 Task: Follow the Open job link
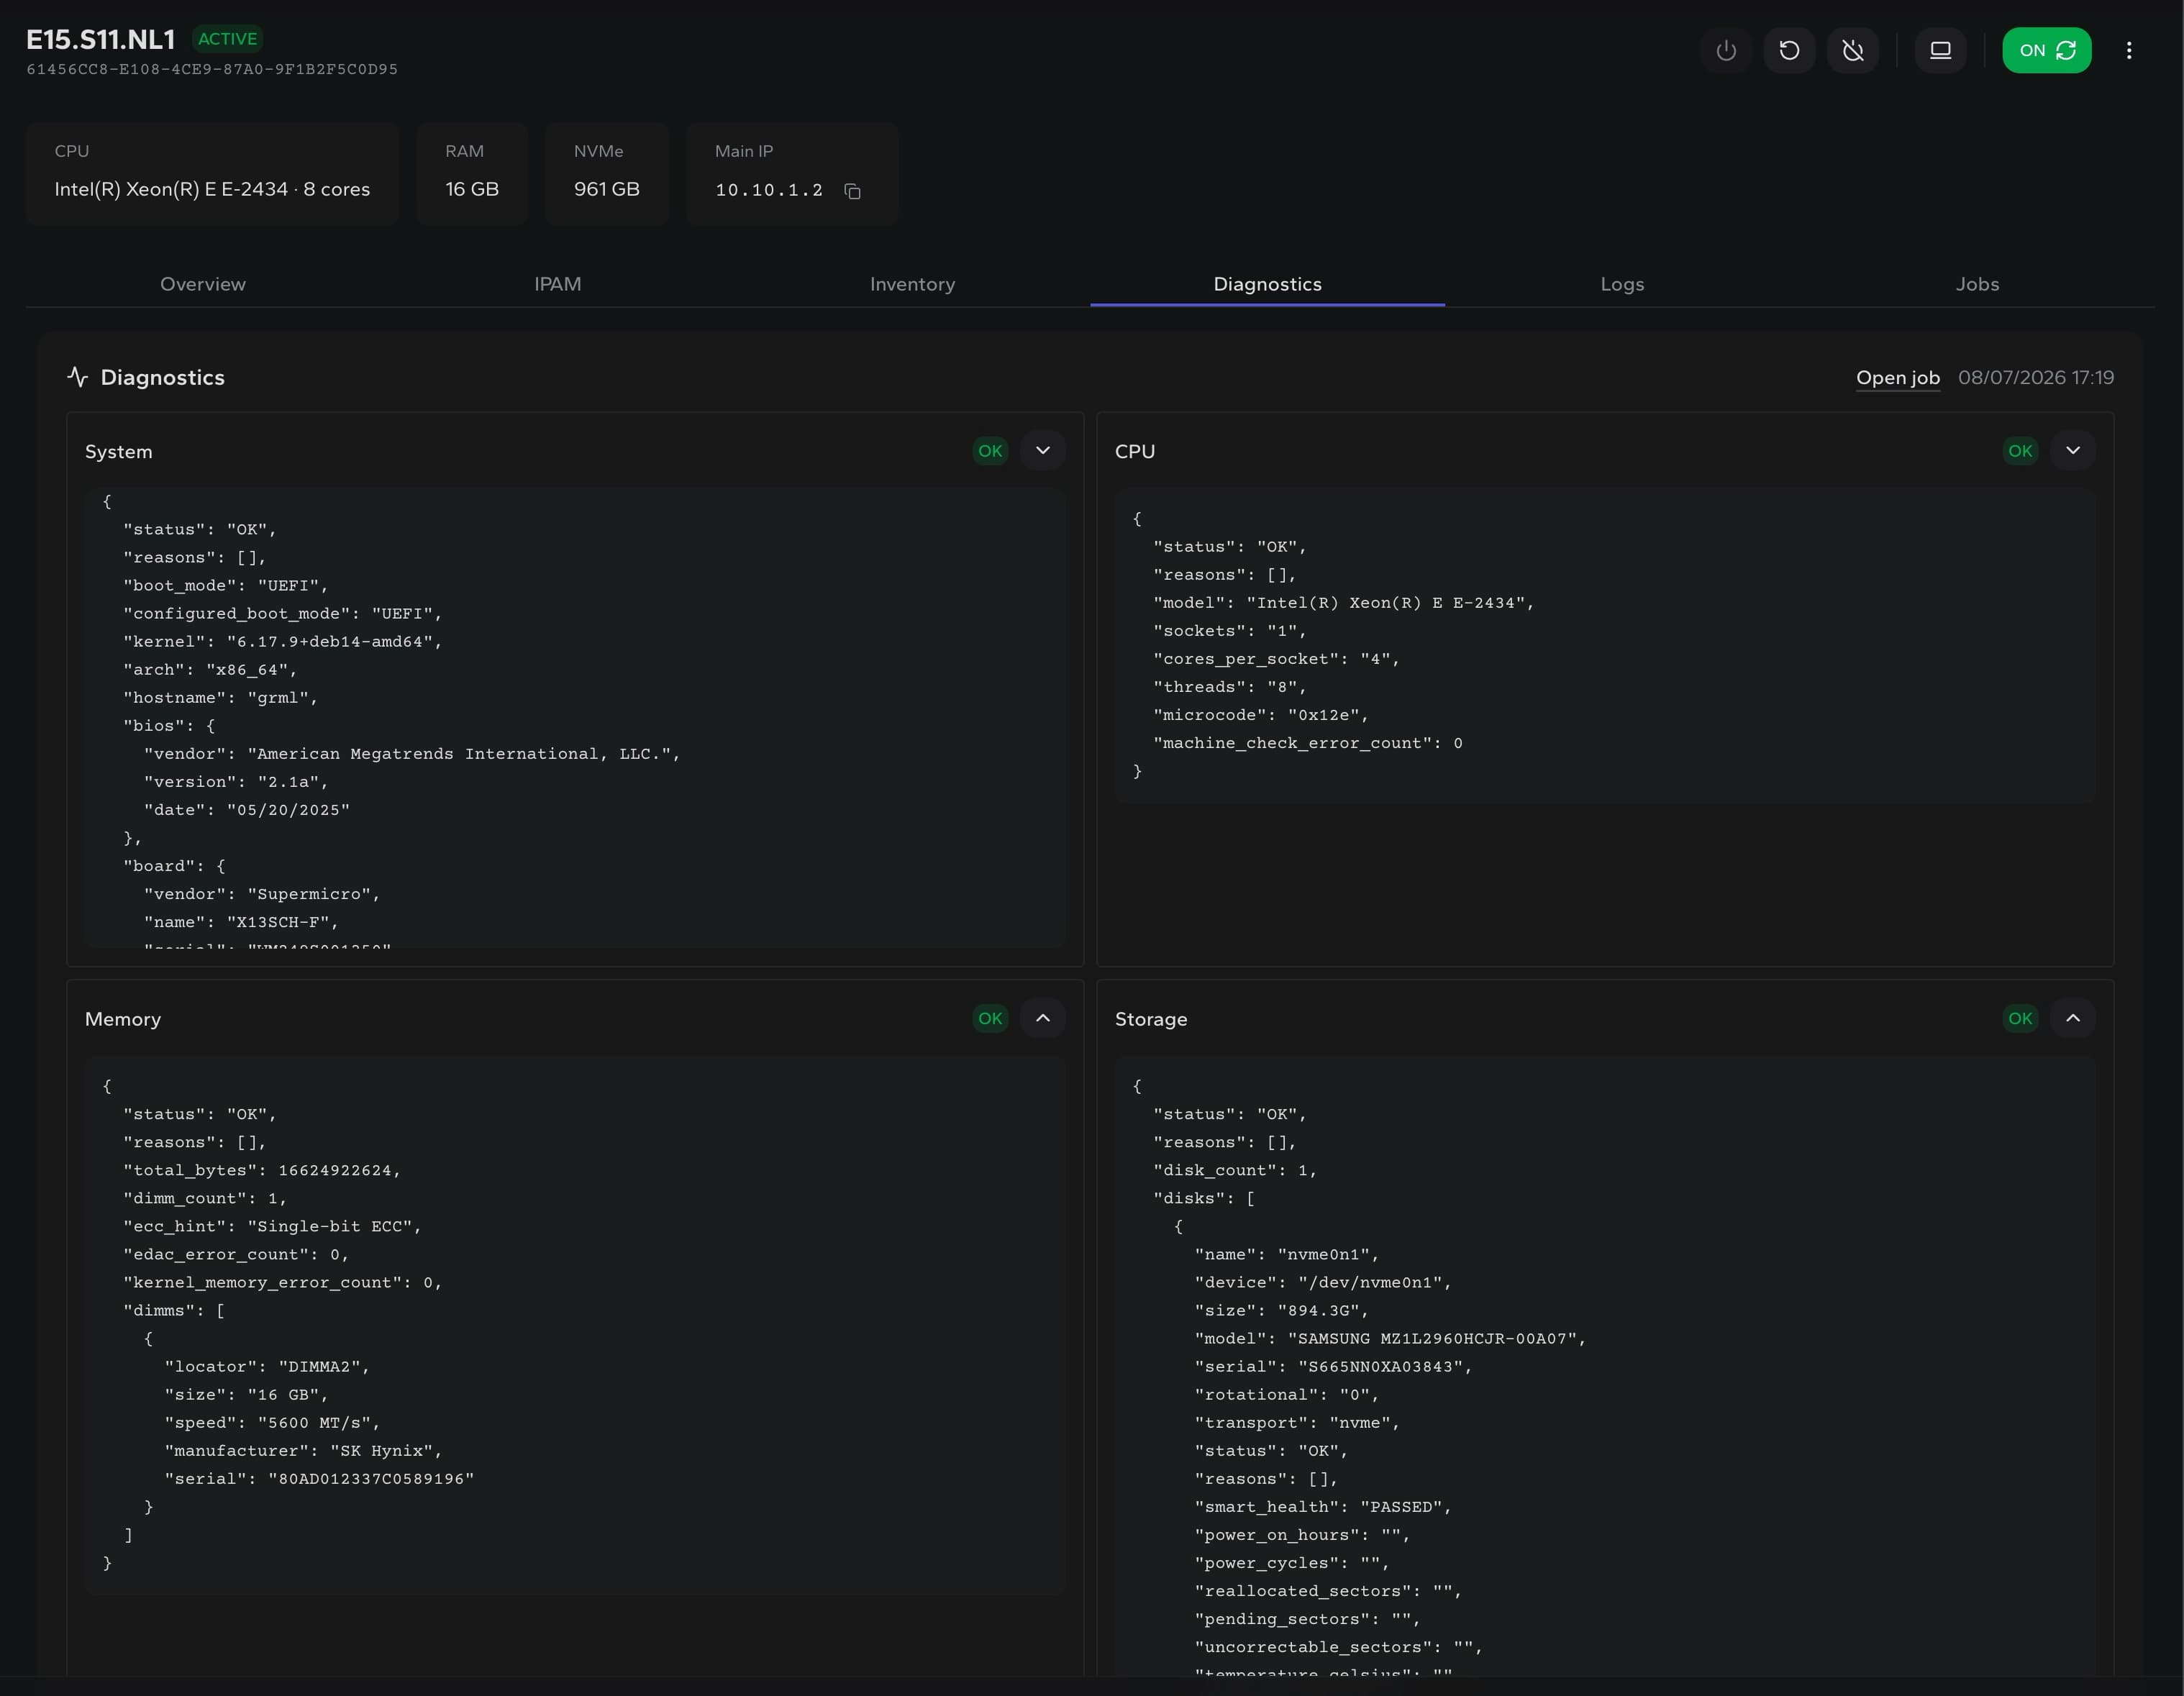click(1897, 378)
